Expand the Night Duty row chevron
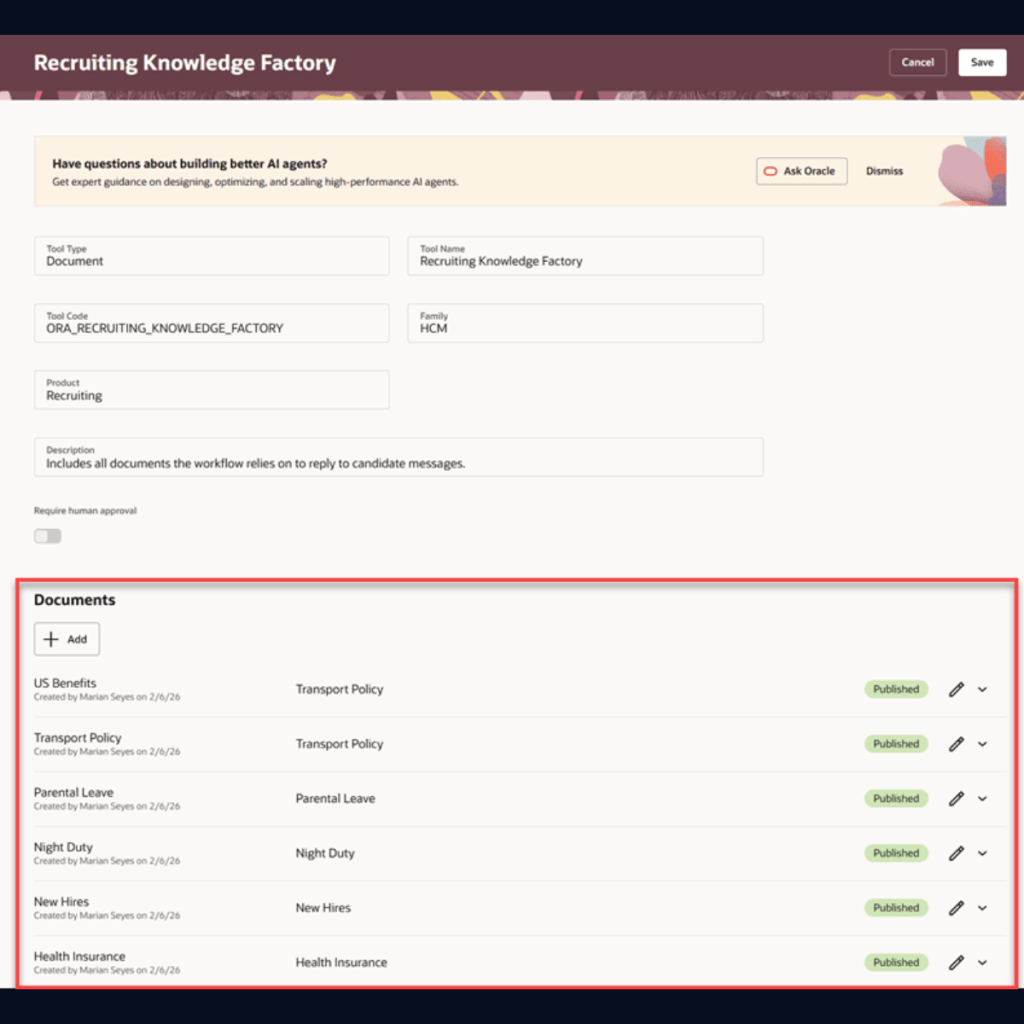Image resolution: width=1024 pixels, height=1024 pixels. click(x=982, y=853)
